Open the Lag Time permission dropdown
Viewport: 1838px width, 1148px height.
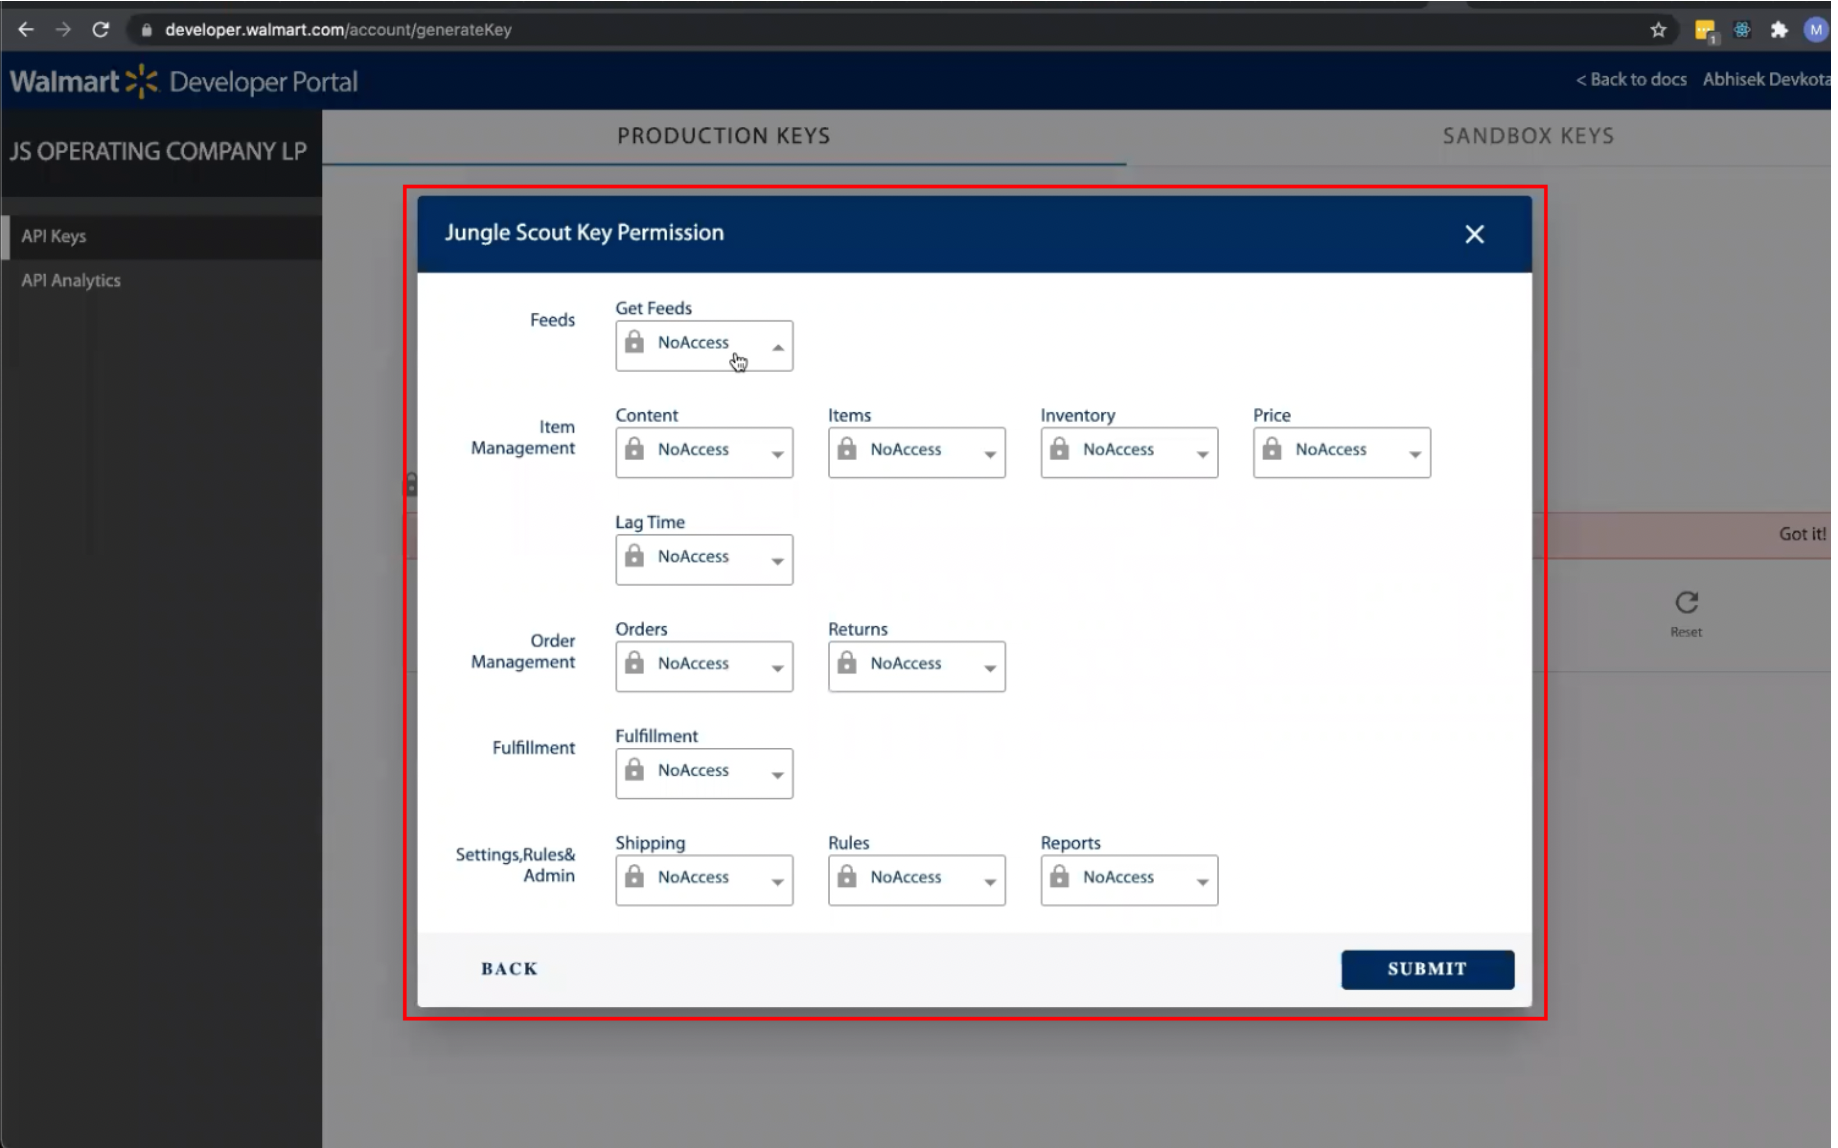click(704, 560)
